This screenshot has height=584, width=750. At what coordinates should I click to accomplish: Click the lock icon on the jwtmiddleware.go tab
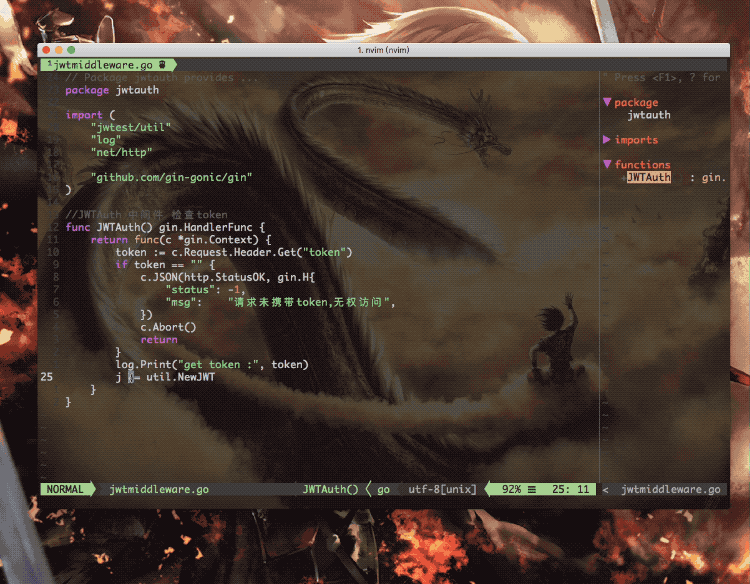[x=162, y=65]
